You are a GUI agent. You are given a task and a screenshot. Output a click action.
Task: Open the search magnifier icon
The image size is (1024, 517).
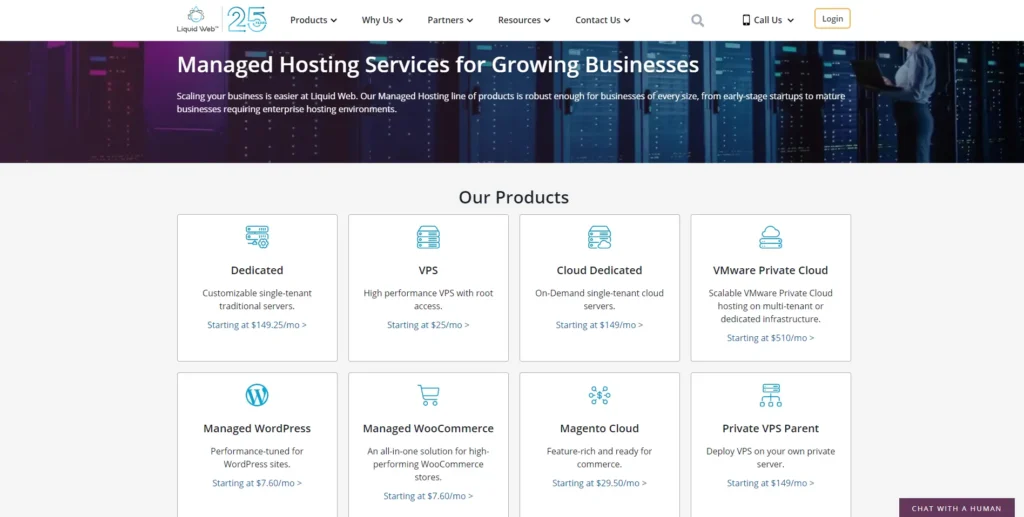(697, 20)
